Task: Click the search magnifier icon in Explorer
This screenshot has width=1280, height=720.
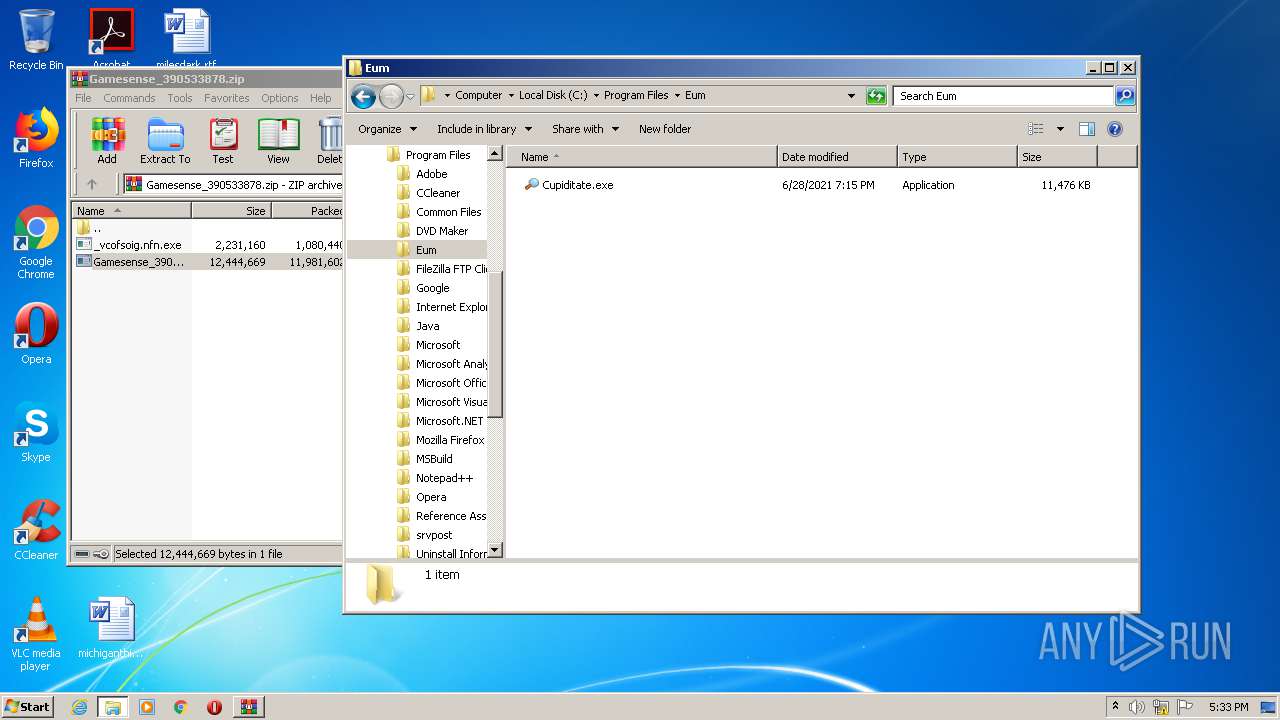Action: [x=1125, y=96]
